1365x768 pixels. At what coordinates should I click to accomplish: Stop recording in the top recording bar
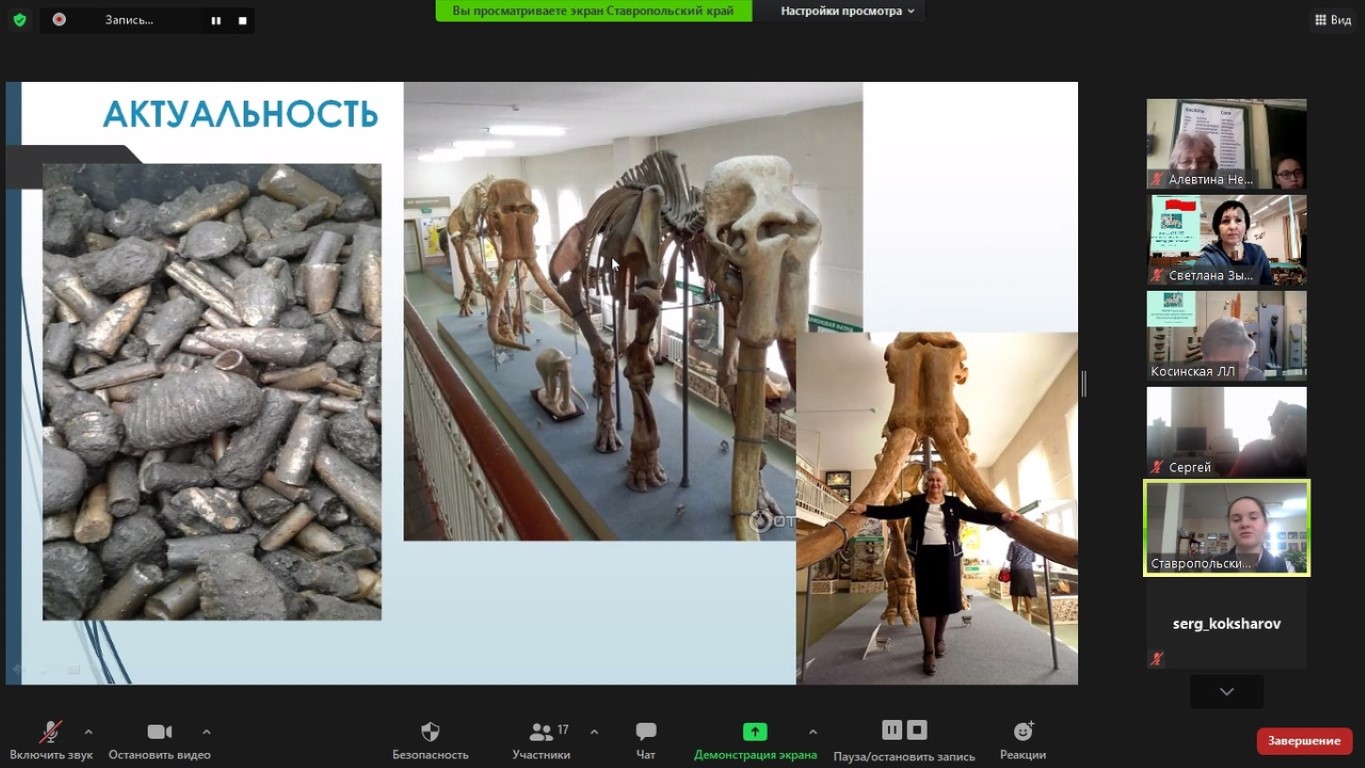242,20
